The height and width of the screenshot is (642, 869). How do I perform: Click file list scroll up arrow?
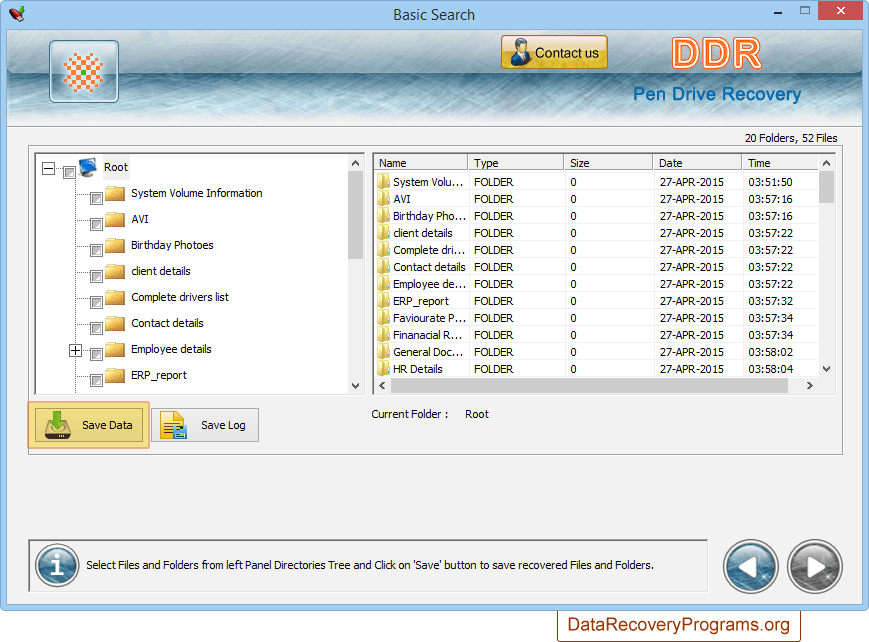[x=826, y=163]
